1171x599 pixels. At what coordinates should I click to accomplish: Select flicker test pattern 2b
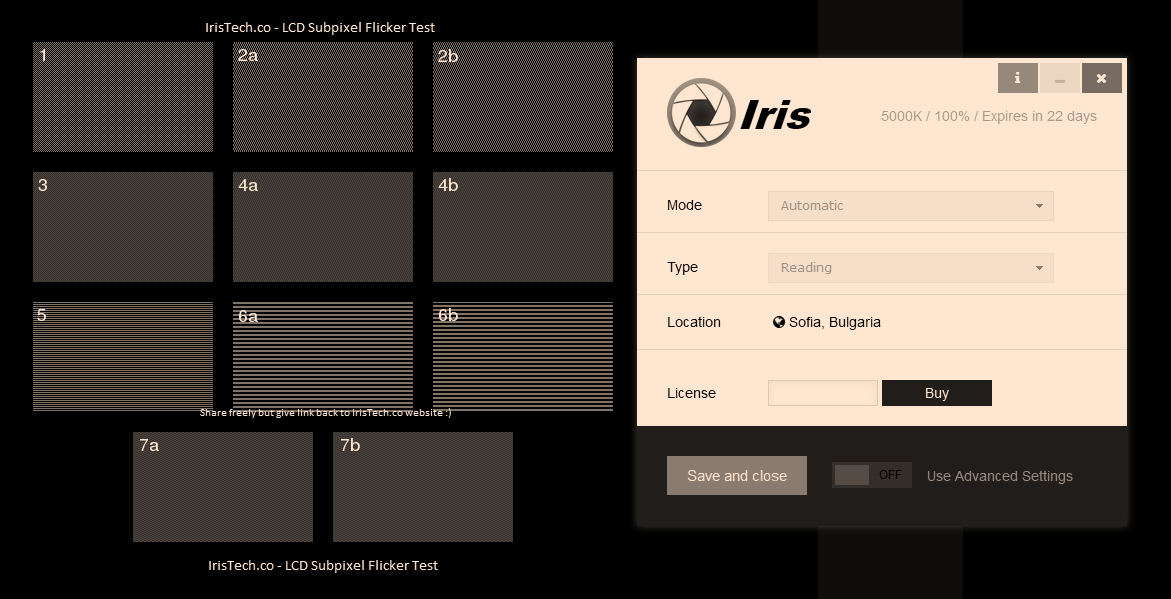[x=523, y=97]
